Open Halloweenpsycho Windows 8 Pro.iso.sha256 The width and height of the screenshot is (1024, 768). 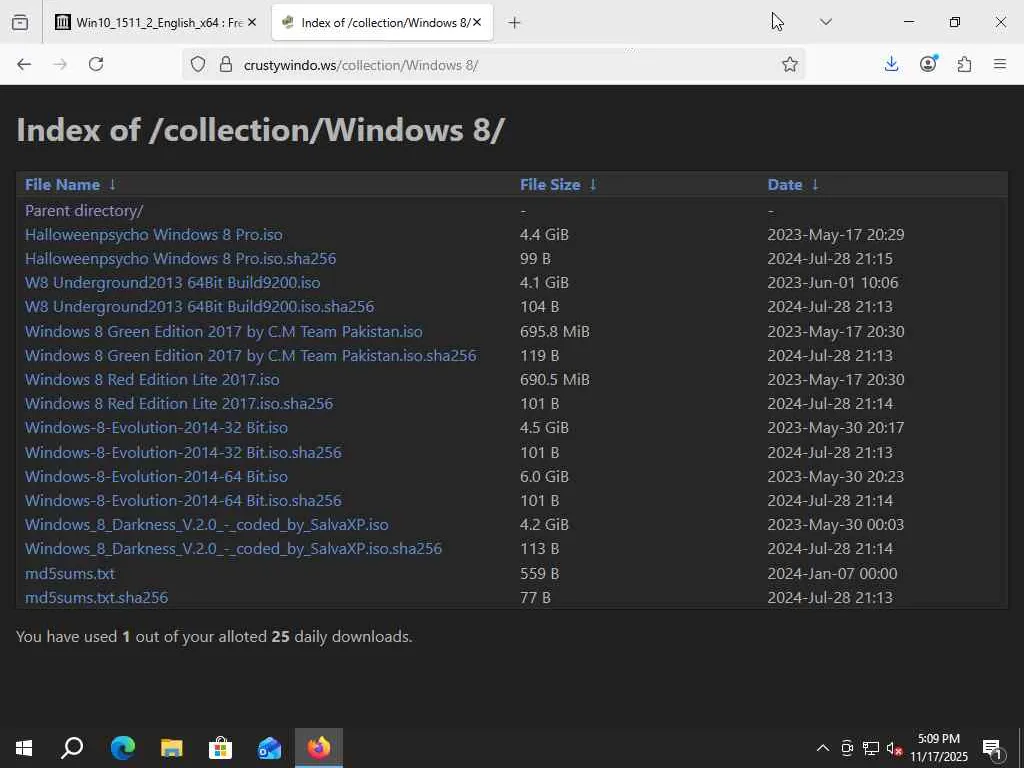coord(180,259)
